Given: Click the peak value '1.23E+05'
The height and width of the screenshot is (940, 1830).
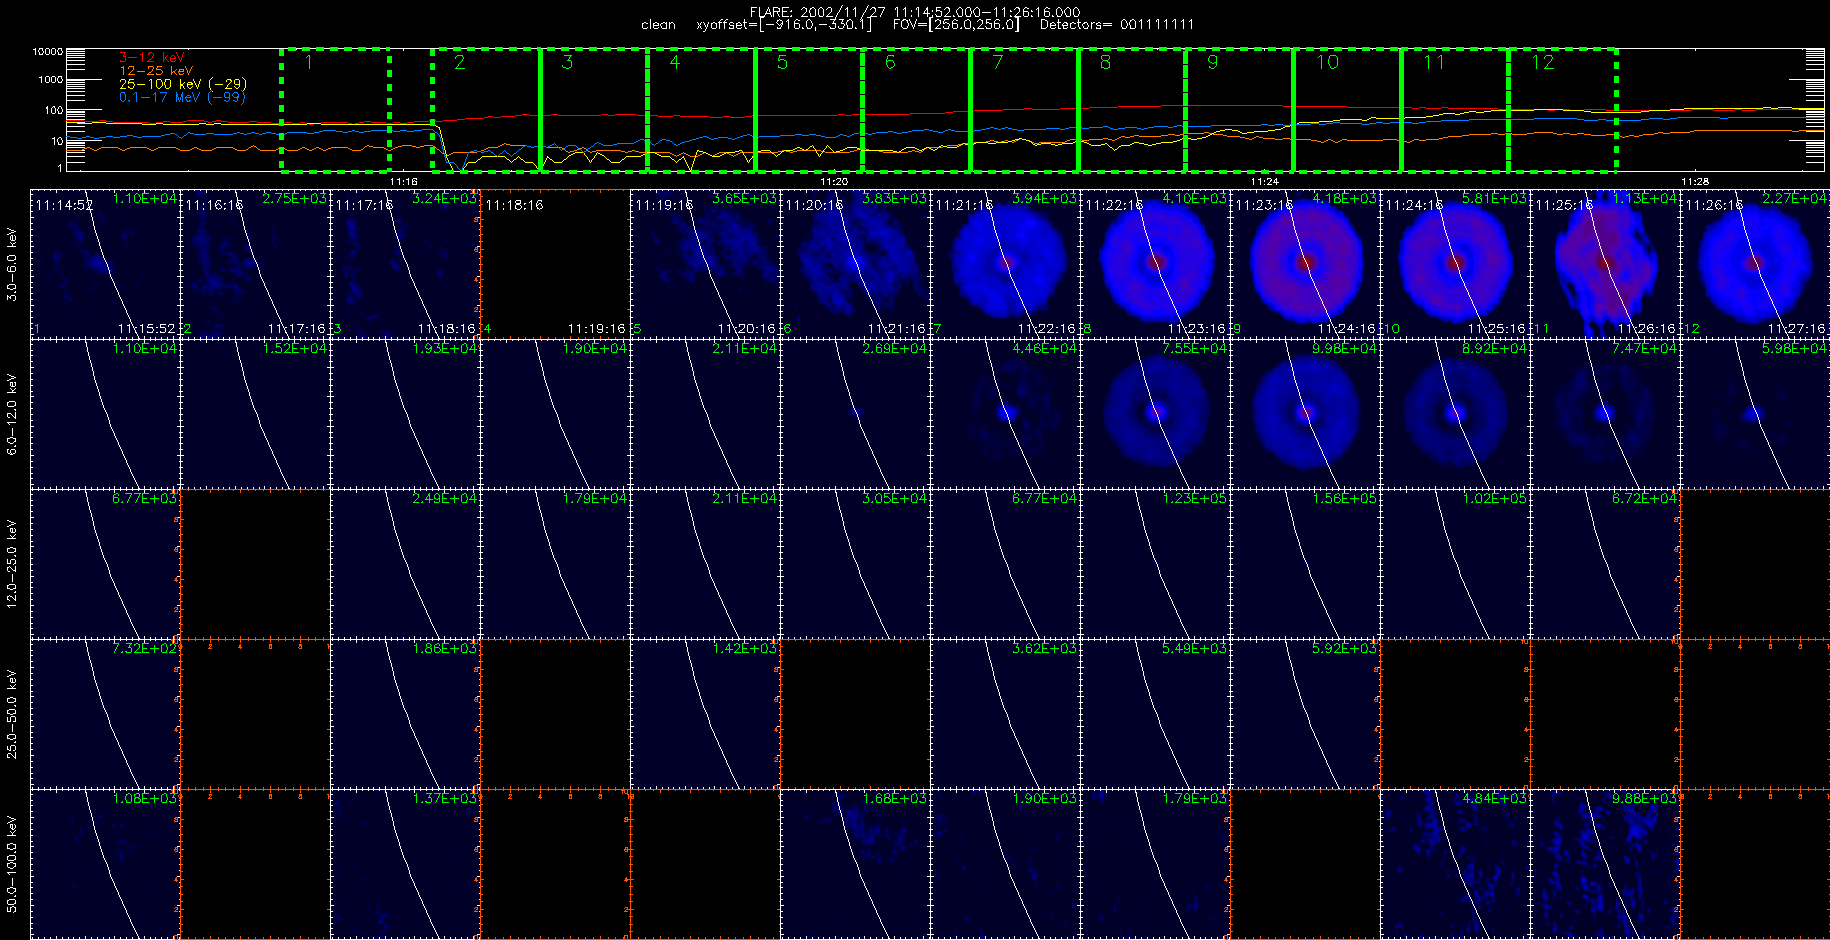Looking at the screenshot, I should pos(1194,499).
